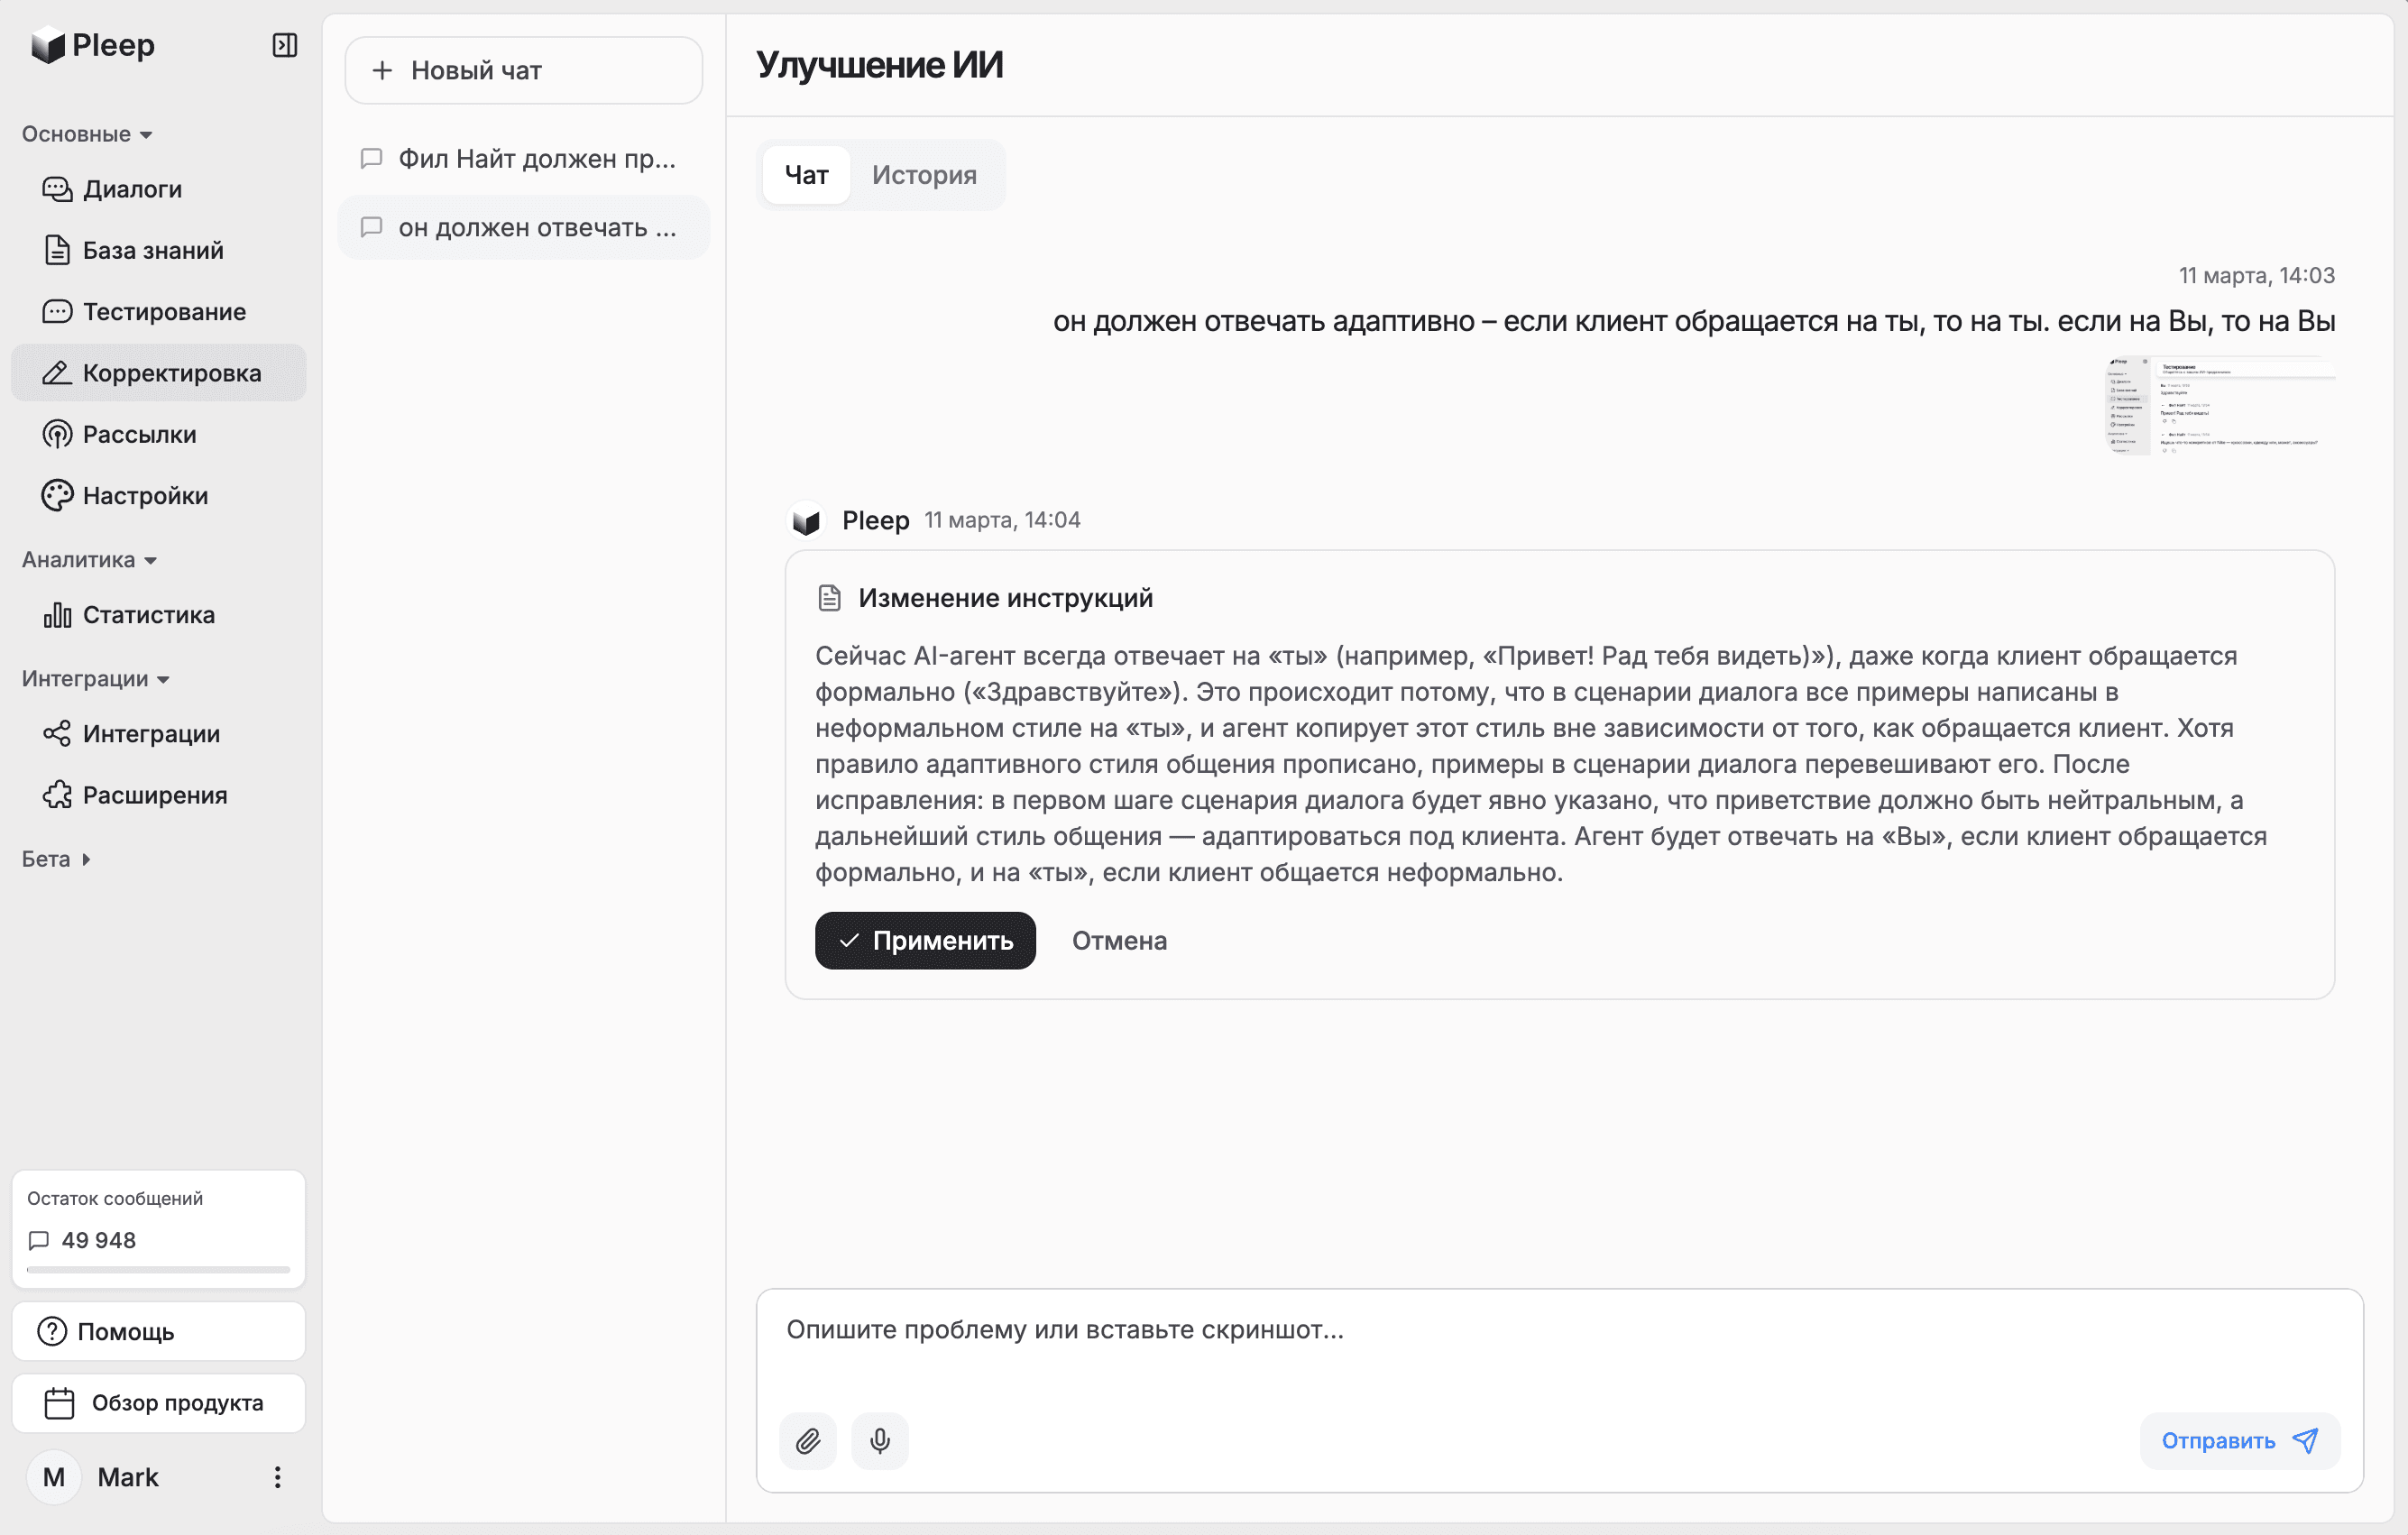Open Настройки from the sidebar
The height and width of the screenshot is (1535, 2408).
148,494
